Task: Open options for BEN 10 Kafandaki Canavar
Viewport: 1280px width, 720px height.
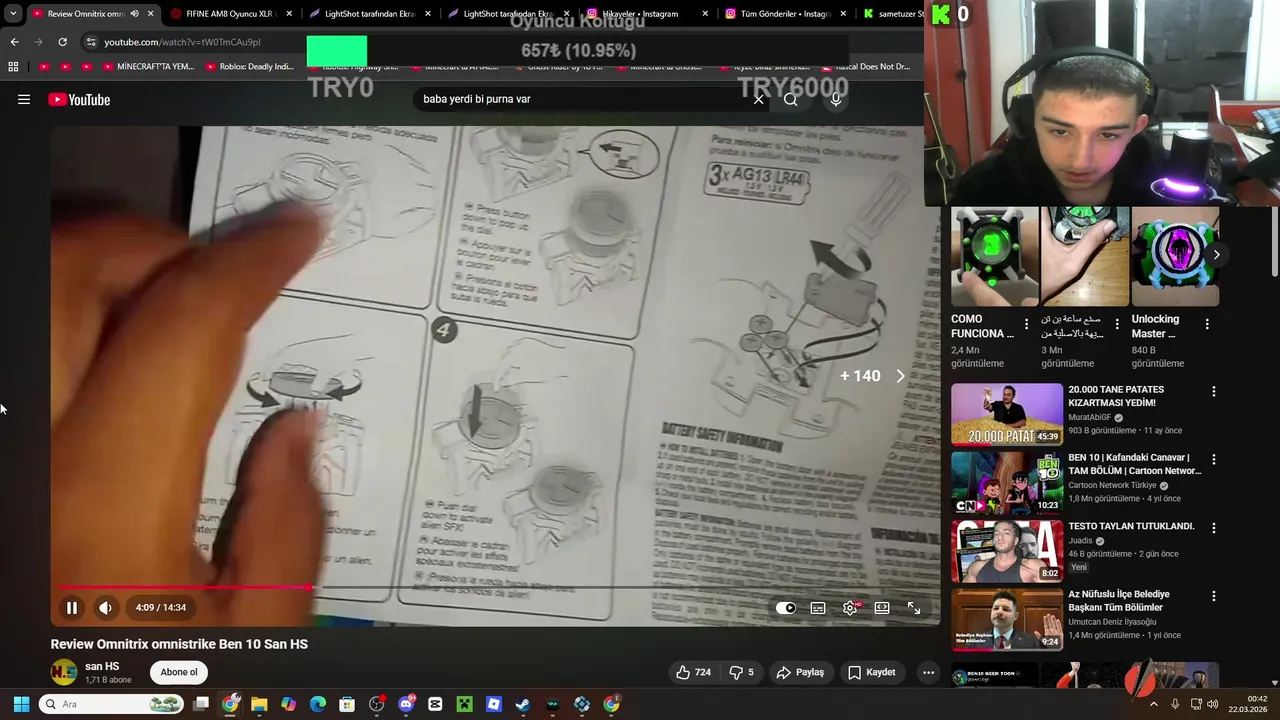Action: [1213, 460]
